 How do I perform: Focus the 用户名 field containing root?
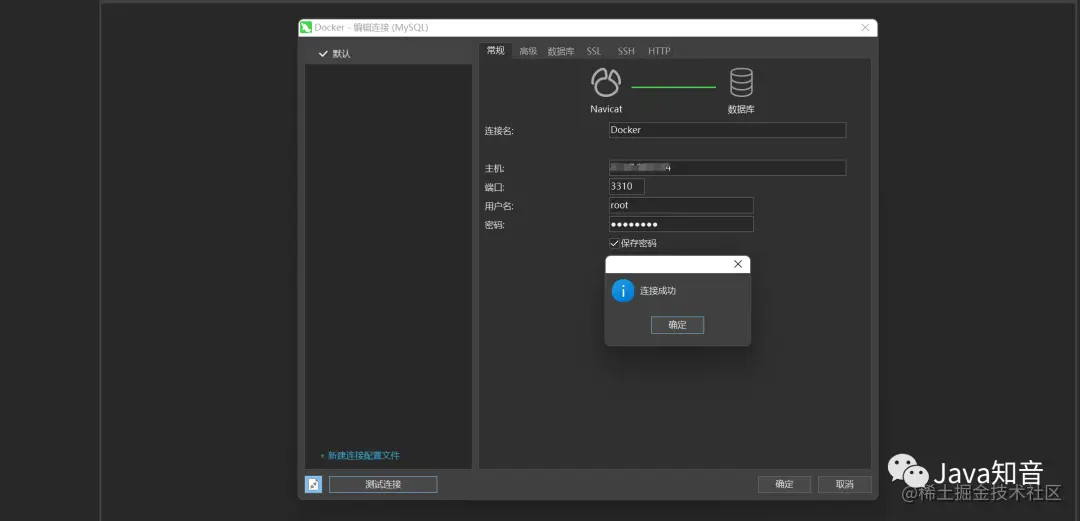point(681,205)
